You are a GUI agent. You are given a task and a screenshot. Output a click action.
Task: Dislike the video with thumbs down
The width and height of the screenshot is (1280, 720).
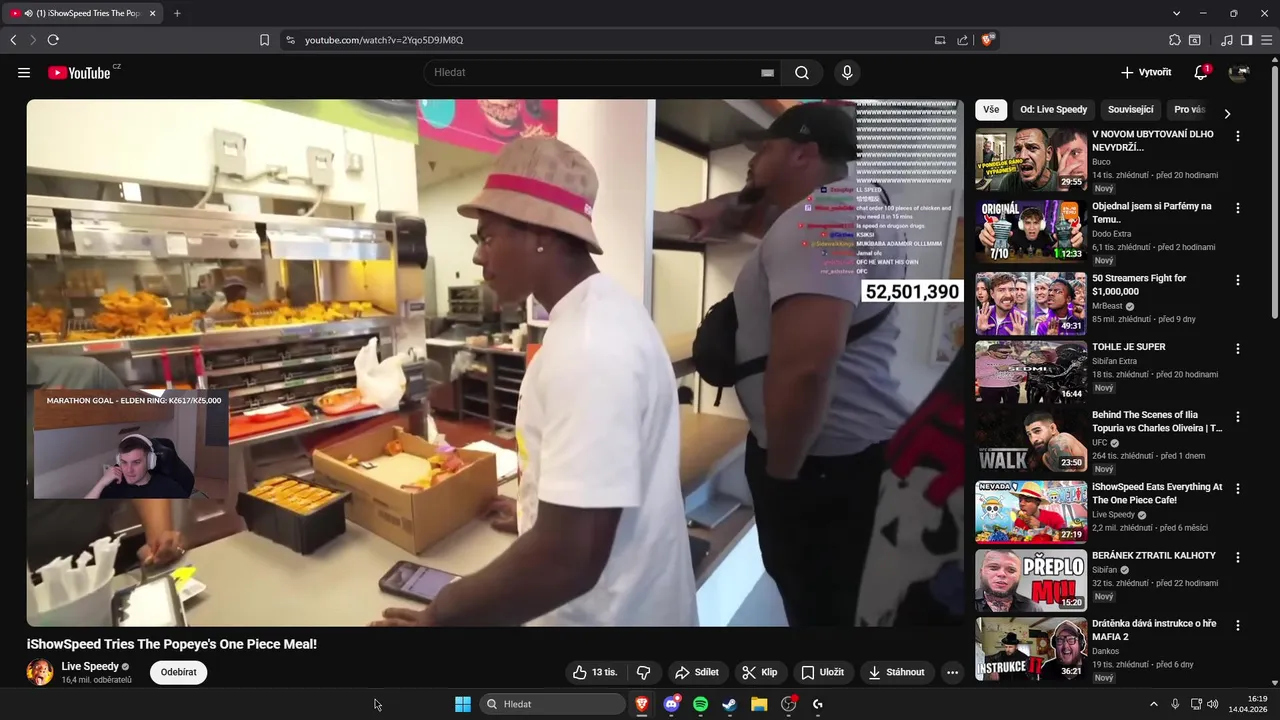tap(644, 672)
